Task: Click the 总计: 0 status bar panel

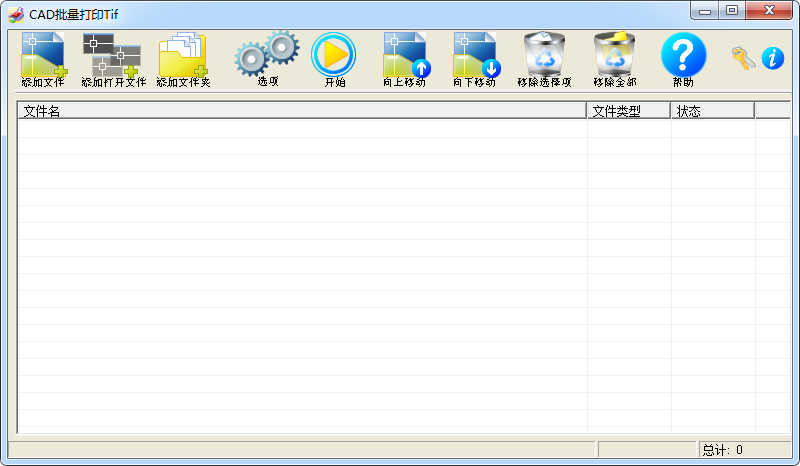Action: (x=743, y=450)
